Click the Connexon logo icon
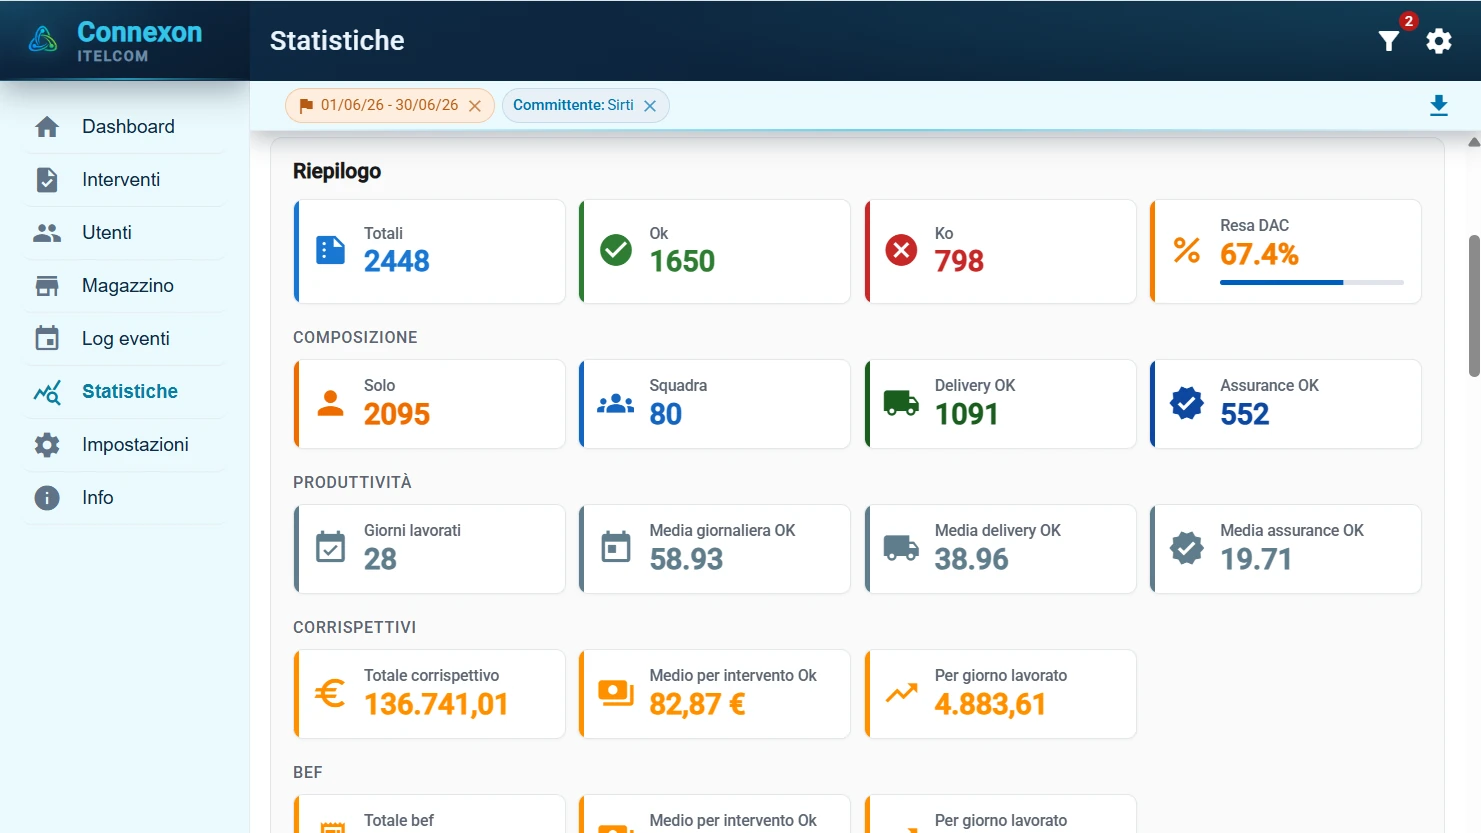1481x833 pixels. [43, 40]
